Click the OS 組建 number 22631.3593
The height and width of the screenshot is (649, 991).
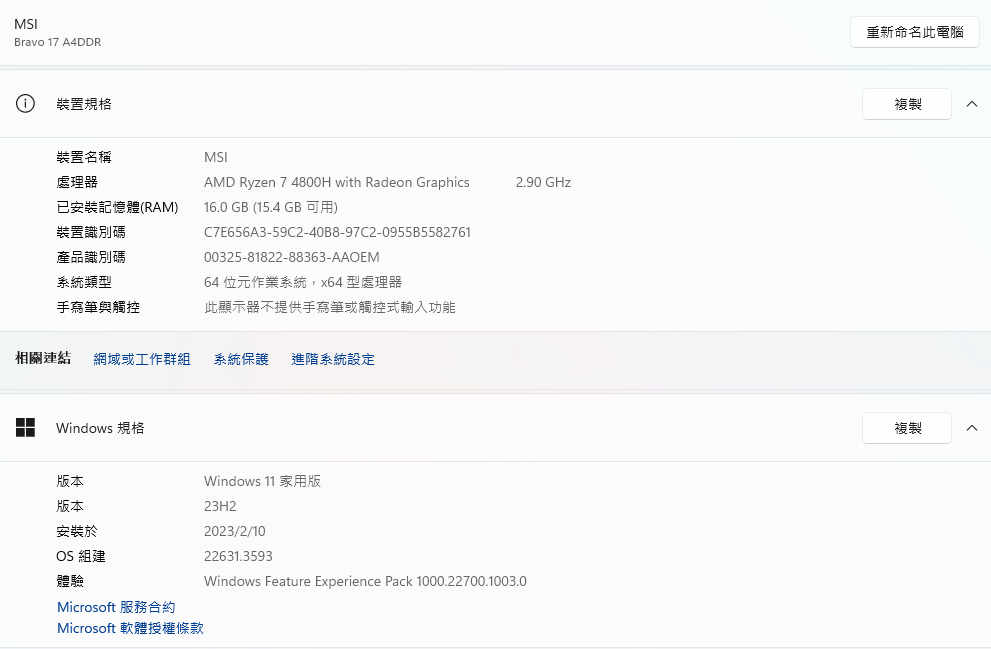point(238,556)
